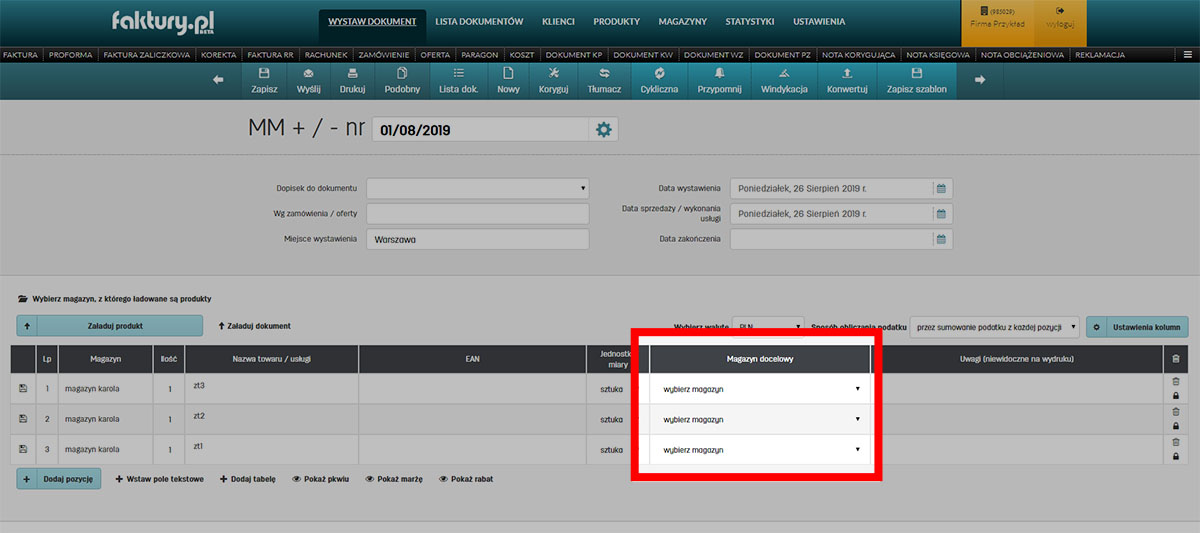Image resolution: width=1200 pixels, height=533 pixels.
Task: Open Magazyny menu
Action: click(x=683, y=21)
